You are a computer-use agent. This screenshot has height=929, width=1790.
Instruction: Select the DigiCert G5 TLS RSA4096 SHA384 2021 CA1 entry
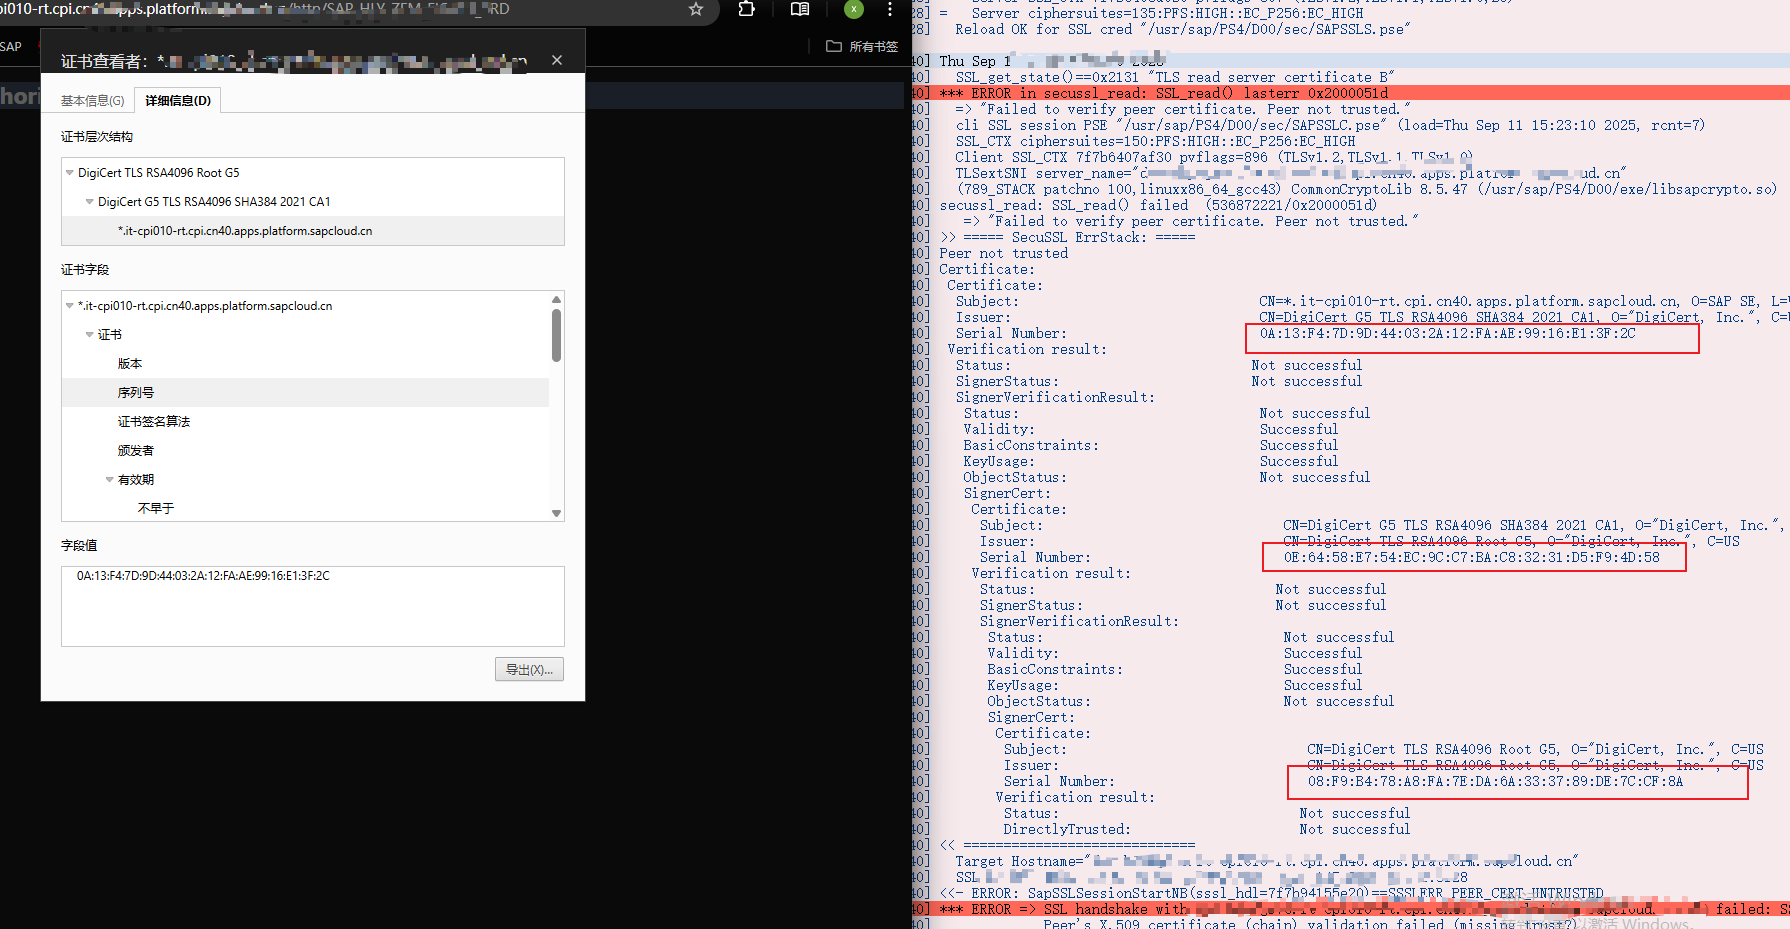(214, 202)
